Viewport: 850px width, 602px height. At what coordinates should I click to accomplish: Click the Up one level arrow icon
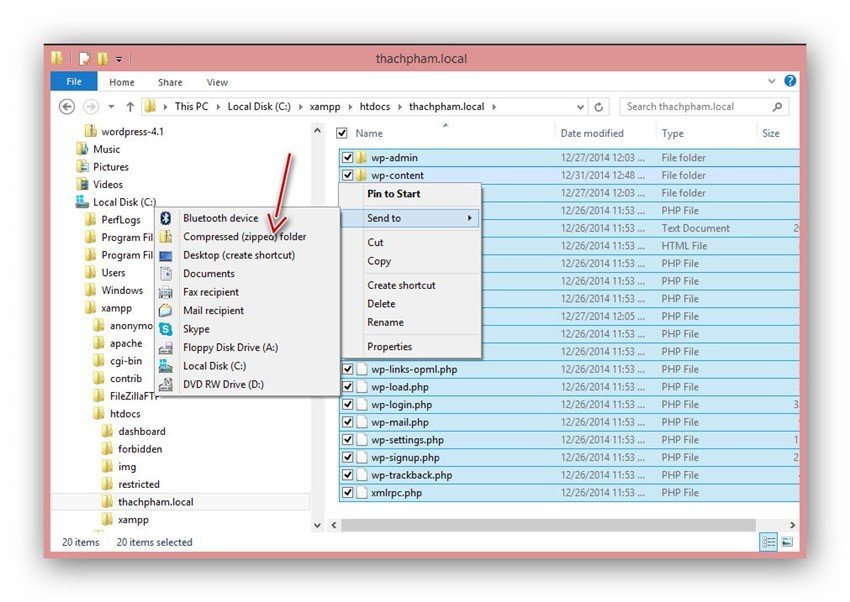click(x=130, y=106)
